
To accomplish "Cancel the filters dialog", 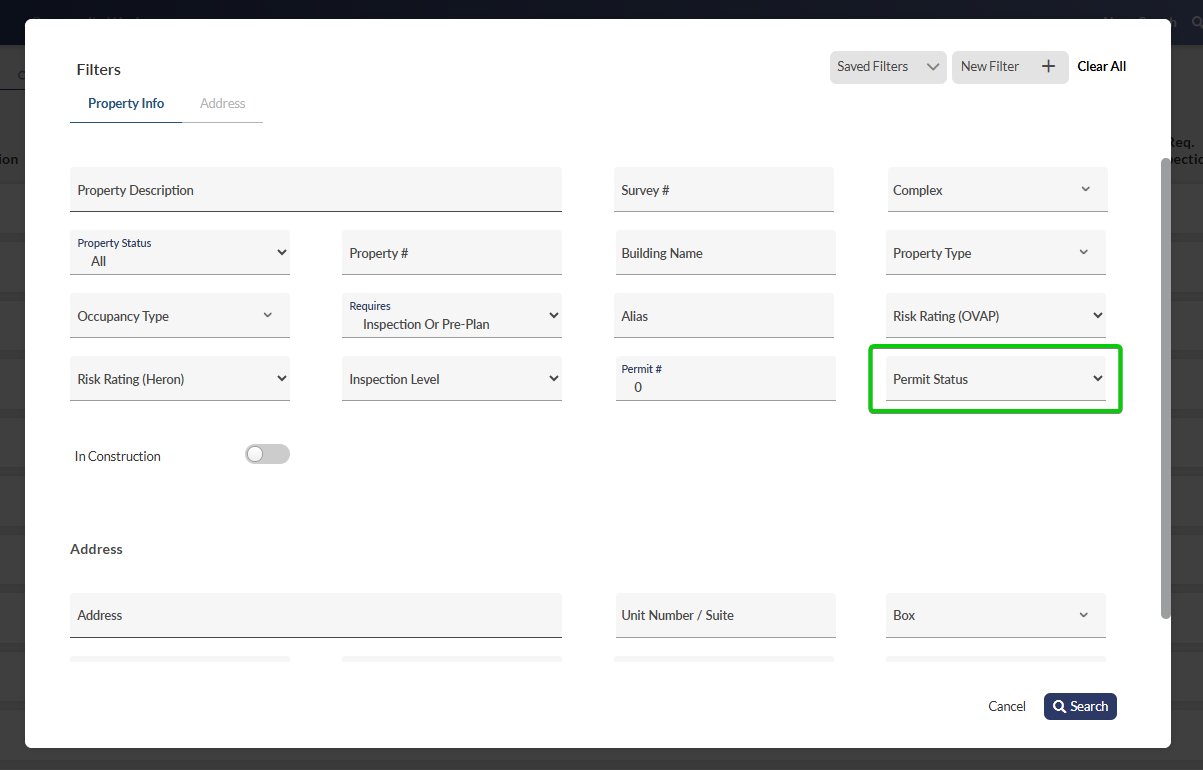I will click(x=1007, y=706).
